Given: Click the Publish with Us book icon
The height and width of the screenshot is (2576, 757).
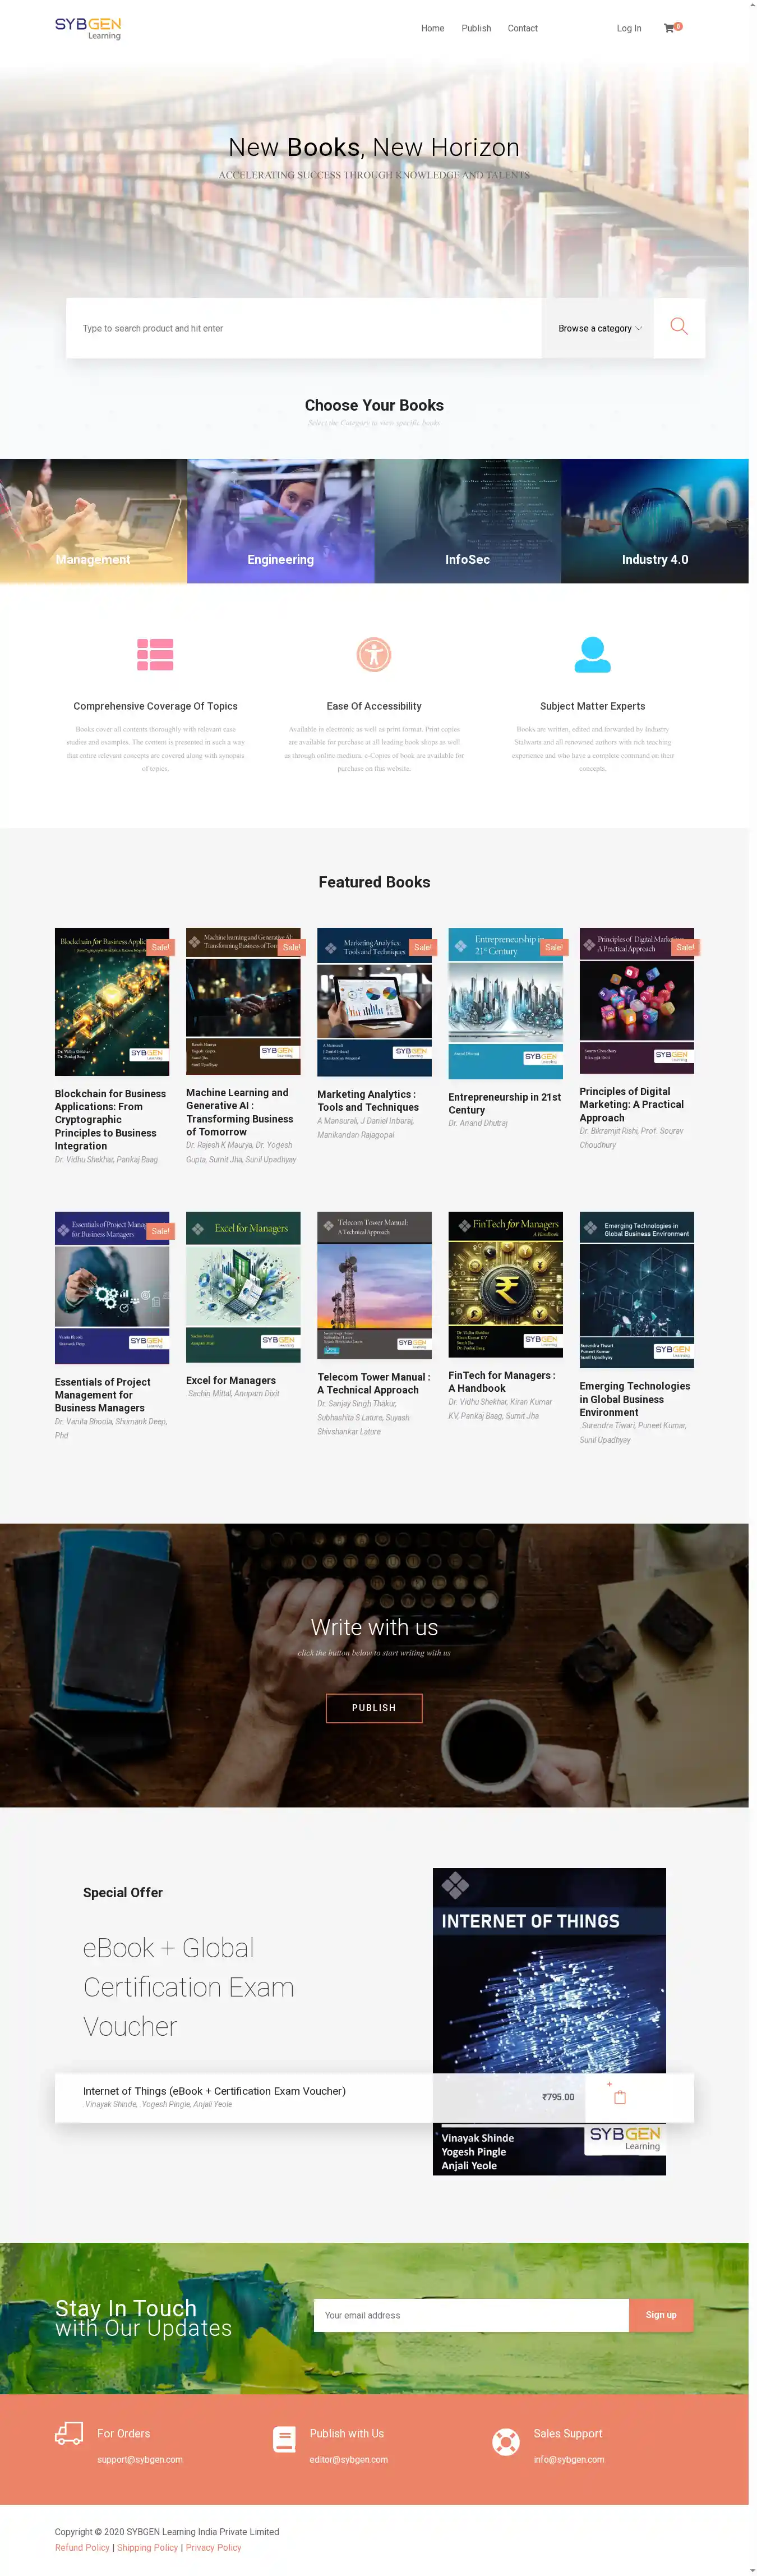Looking at the screenshot, I should tap(284, 2439).
